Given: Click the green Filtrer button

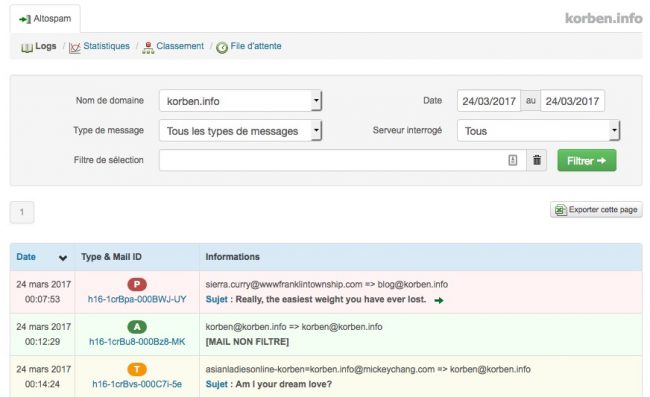Looking at the screenshot, I should [x=587, y=160].
